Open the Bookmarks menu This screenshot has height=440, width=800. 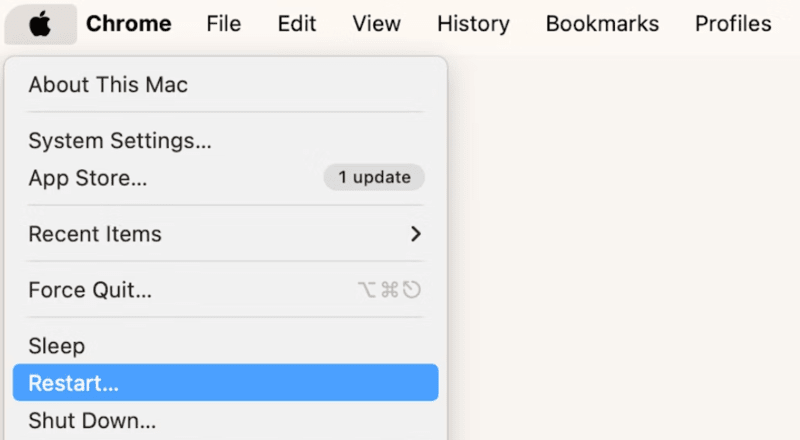(602, 23)
